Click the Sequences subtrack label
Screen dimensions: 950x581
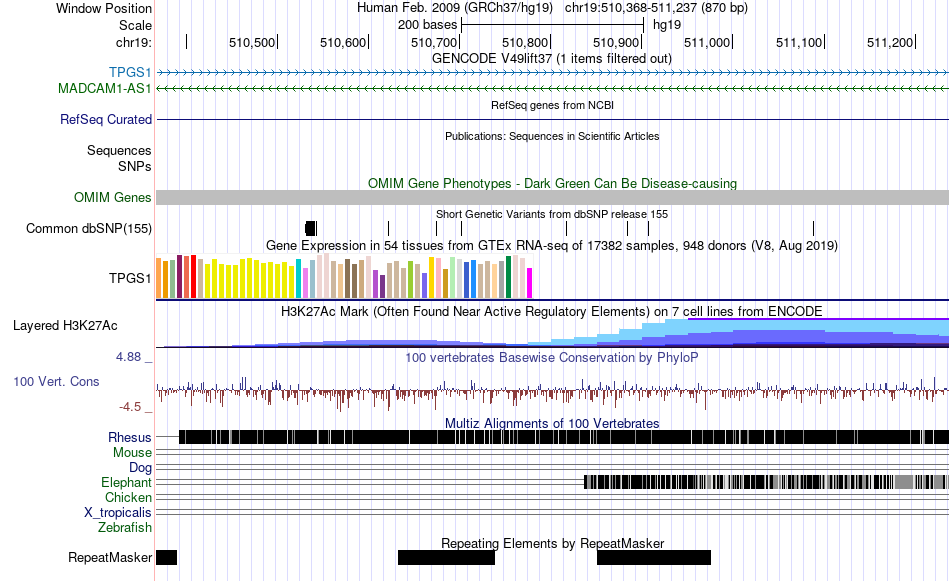tap(119, 150)
